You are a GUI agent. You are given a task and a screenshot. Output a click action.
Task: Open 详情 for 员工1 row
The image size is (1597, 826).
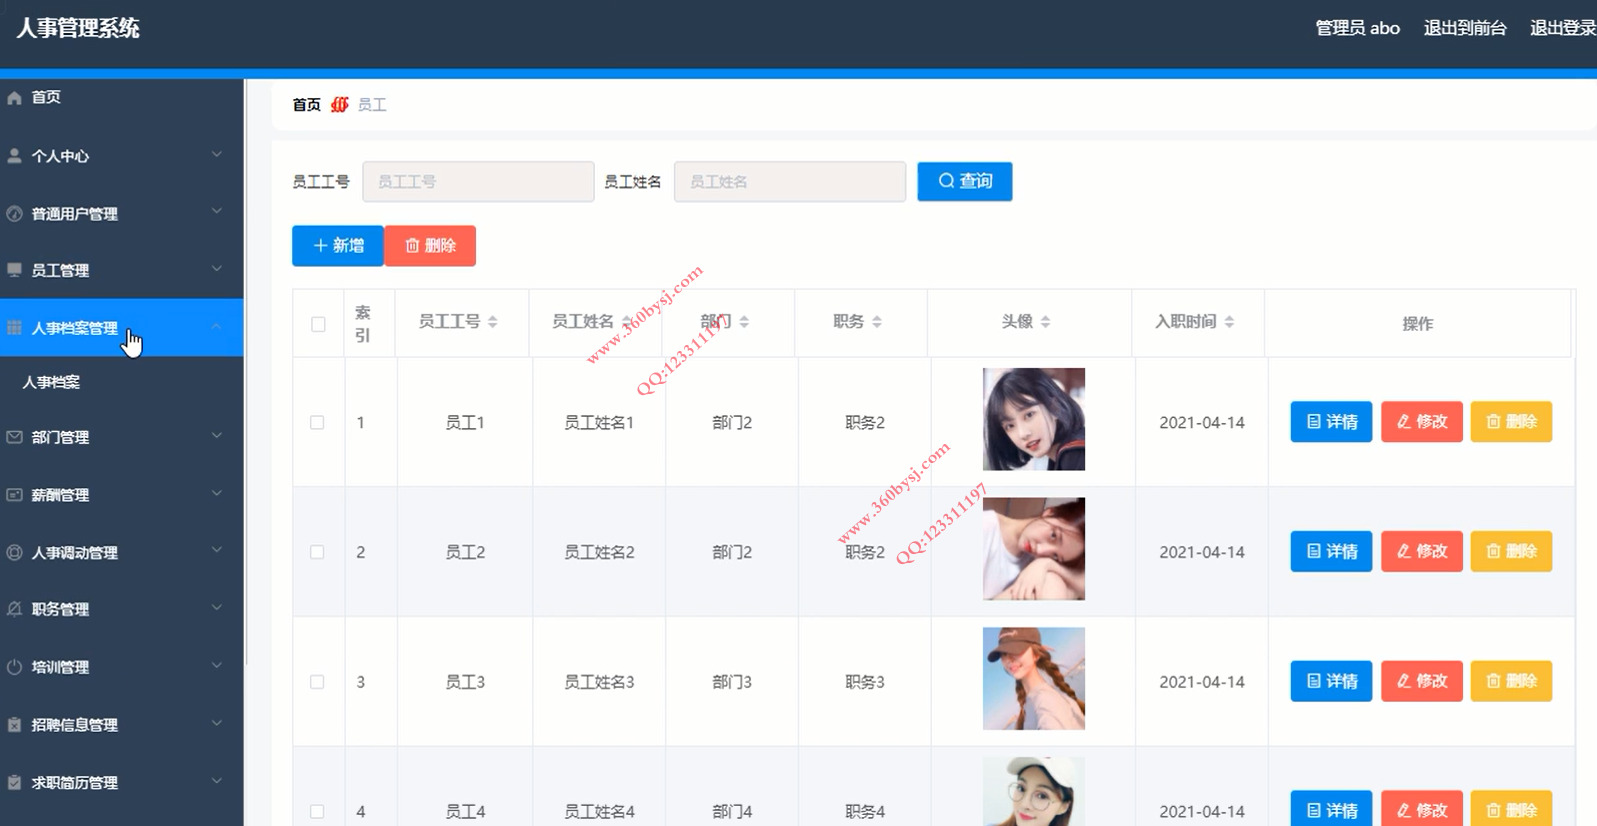(1331, 422)
